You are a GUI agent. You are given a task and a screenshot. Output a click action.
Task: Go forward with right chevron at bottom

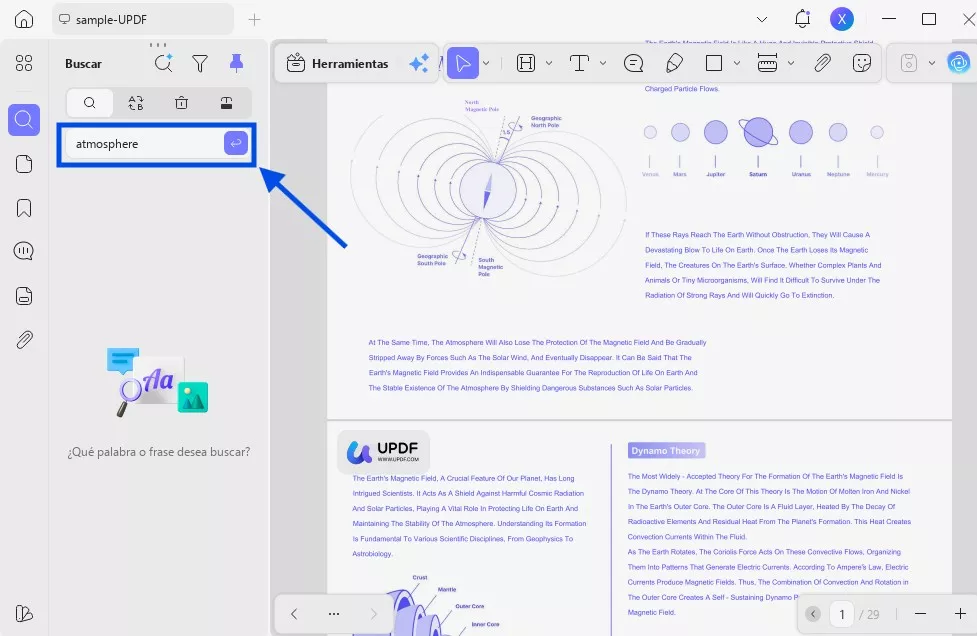(374, 614)
